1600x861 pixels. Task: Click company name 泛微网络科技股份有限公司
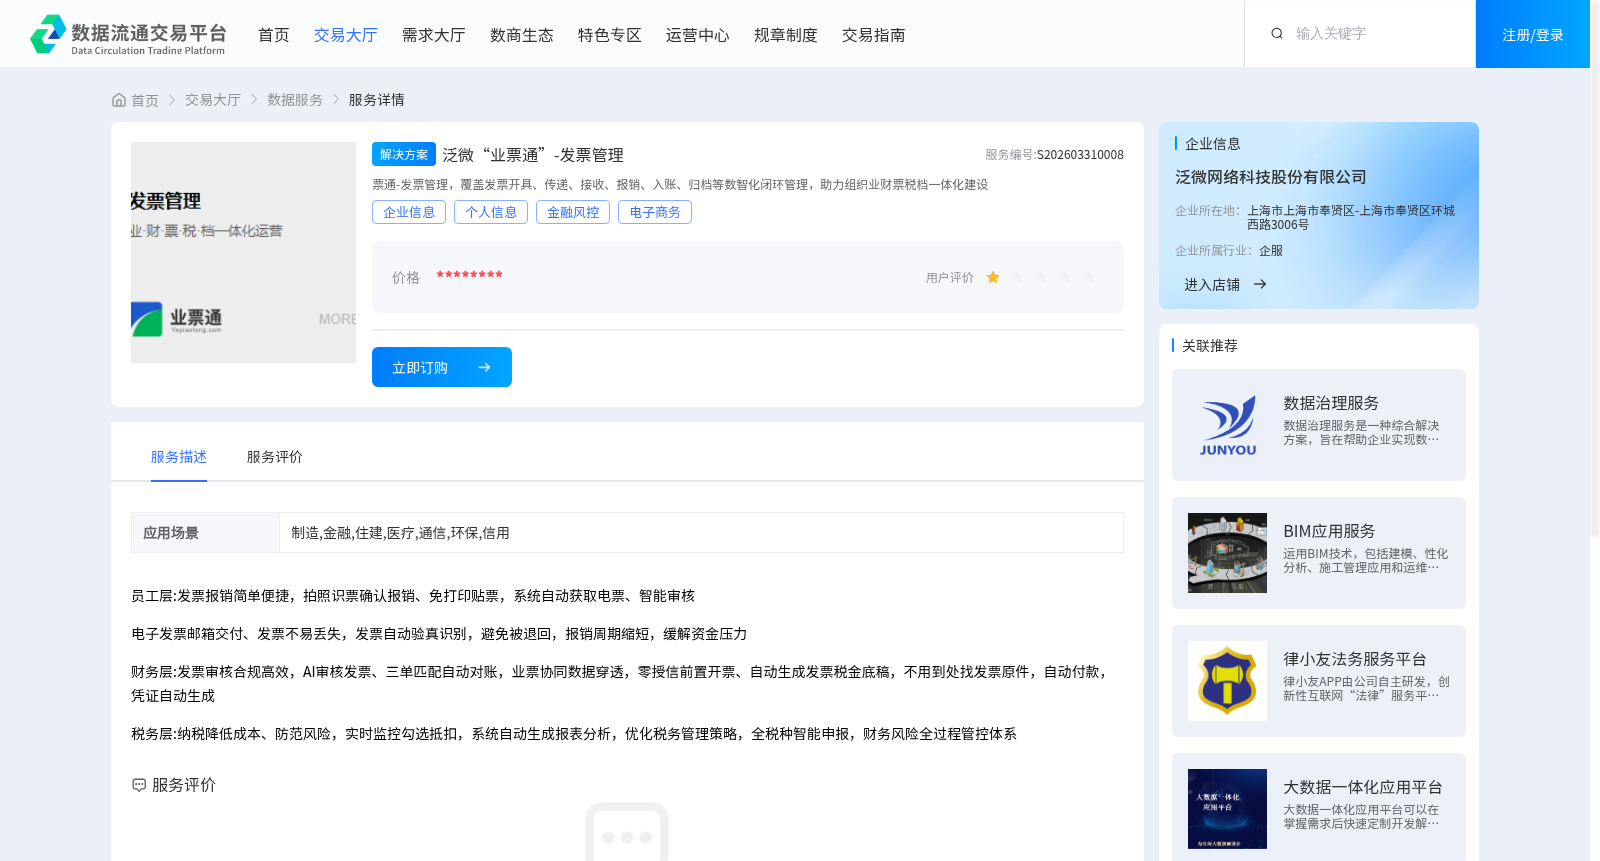[x=1271, y=177]
